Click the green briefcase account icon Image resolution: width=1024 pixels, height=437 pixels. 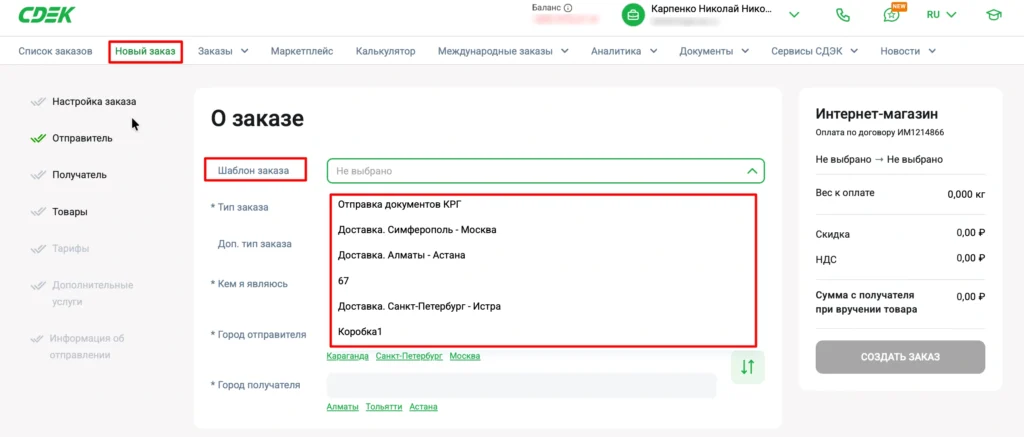(x=633, y=15)
